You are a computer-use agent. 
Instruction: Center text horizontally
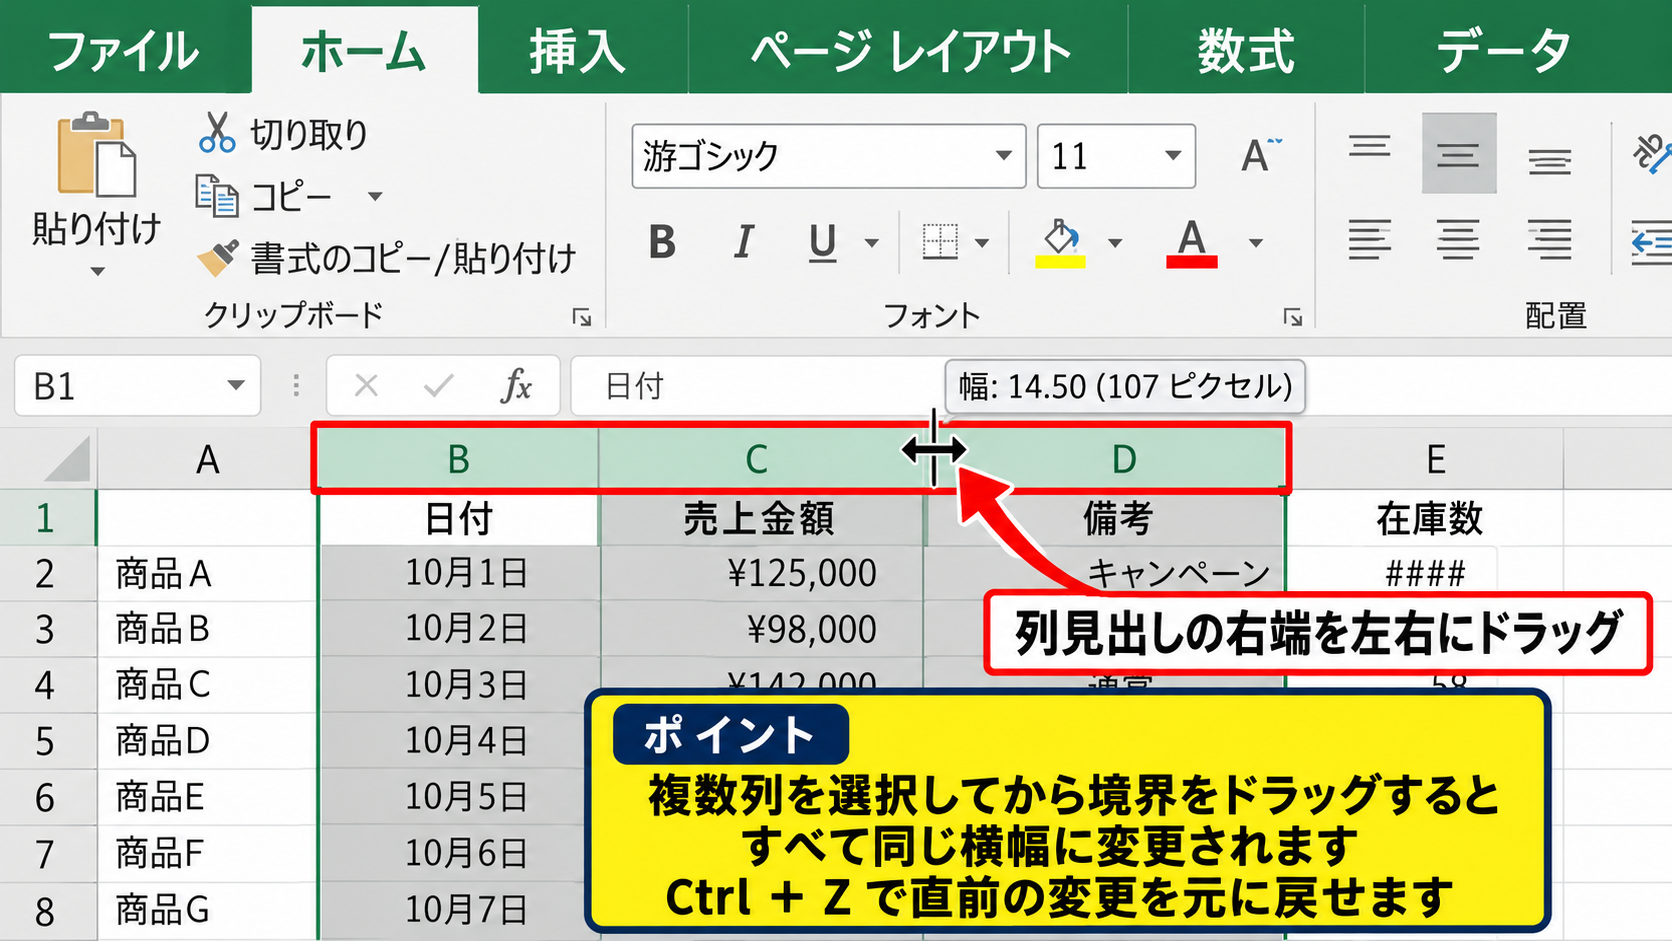coord(1459,240)
